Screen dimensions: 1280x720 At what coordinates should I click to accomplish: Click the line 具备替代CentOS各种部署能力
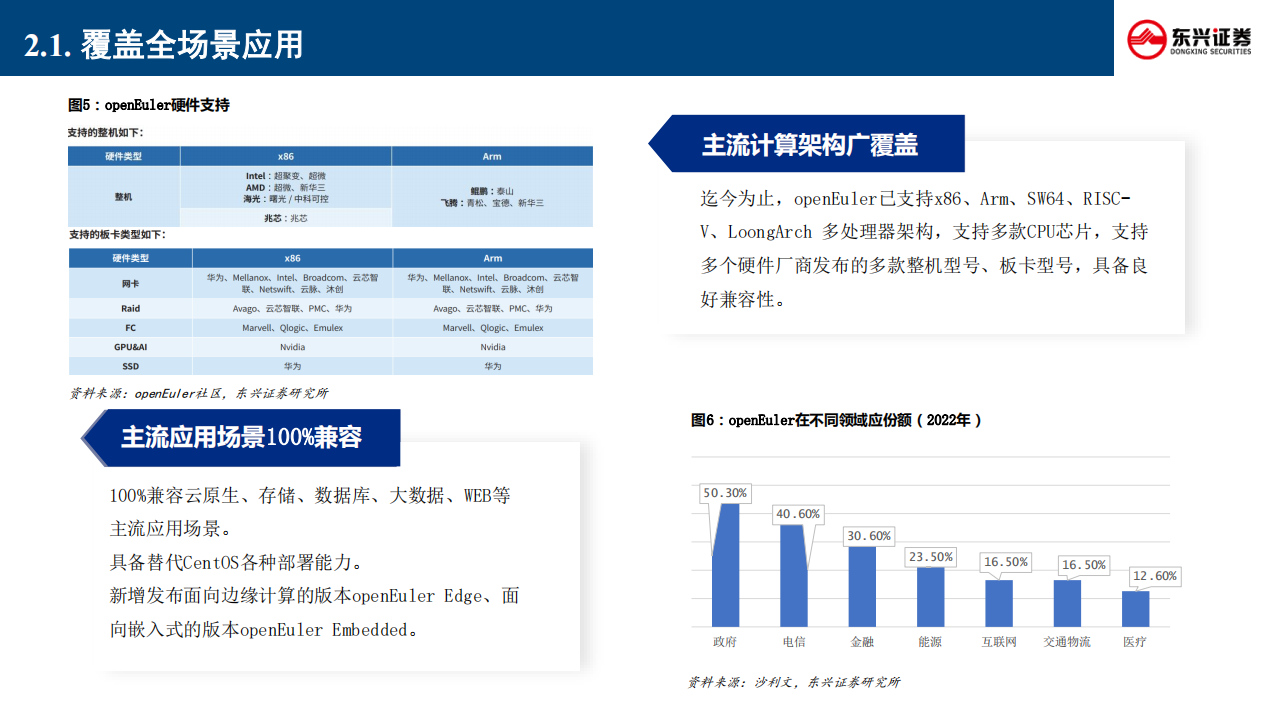click(236, 561)
